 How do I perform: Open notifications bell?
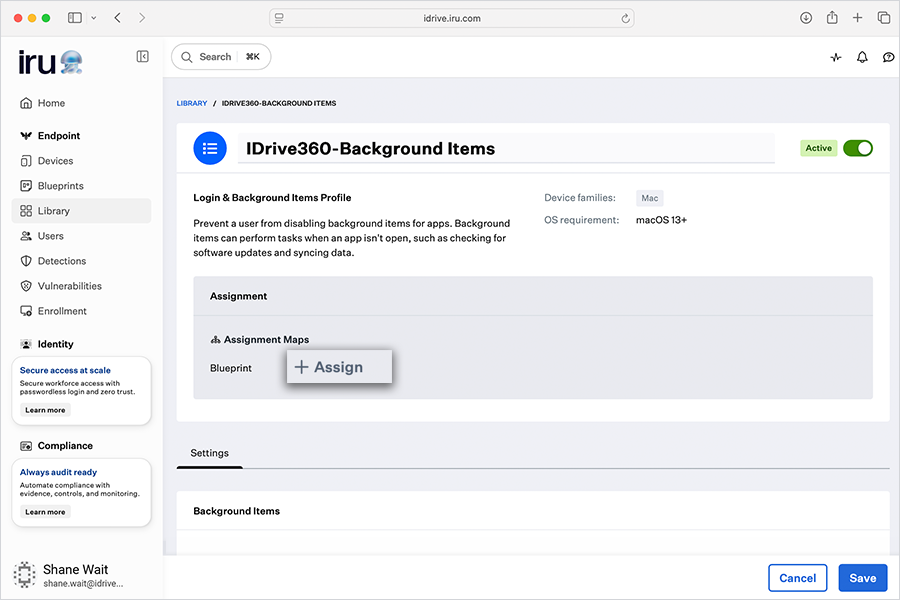pos(862,57)
